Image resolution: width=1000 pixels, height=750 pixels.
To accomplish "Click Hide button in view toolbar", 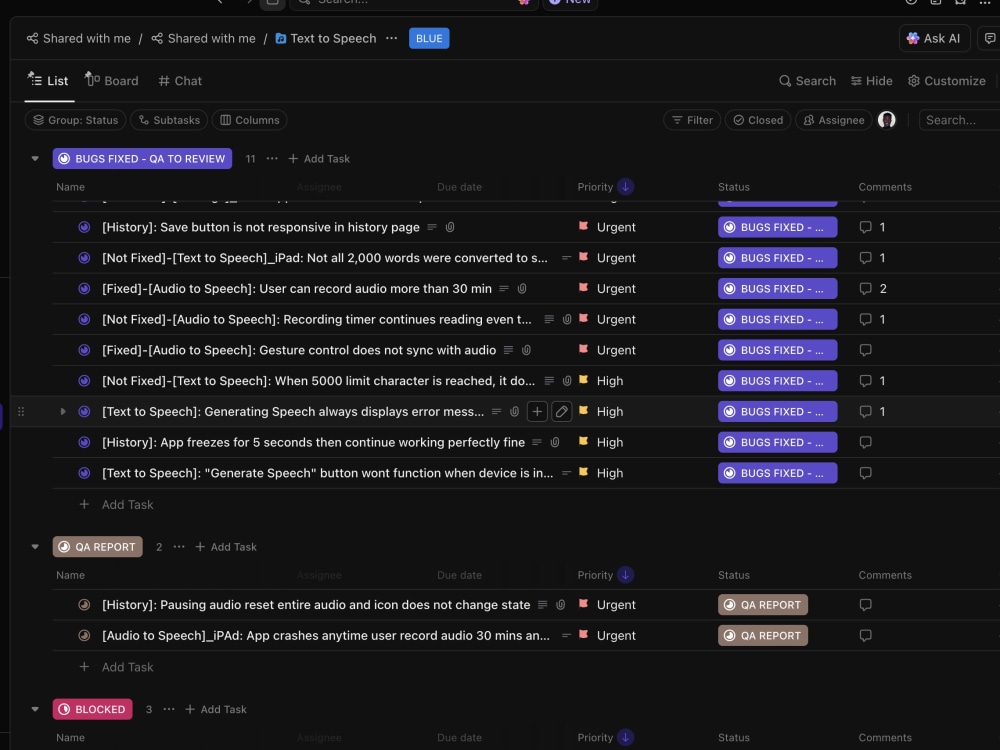I will (x=871, y=81).
